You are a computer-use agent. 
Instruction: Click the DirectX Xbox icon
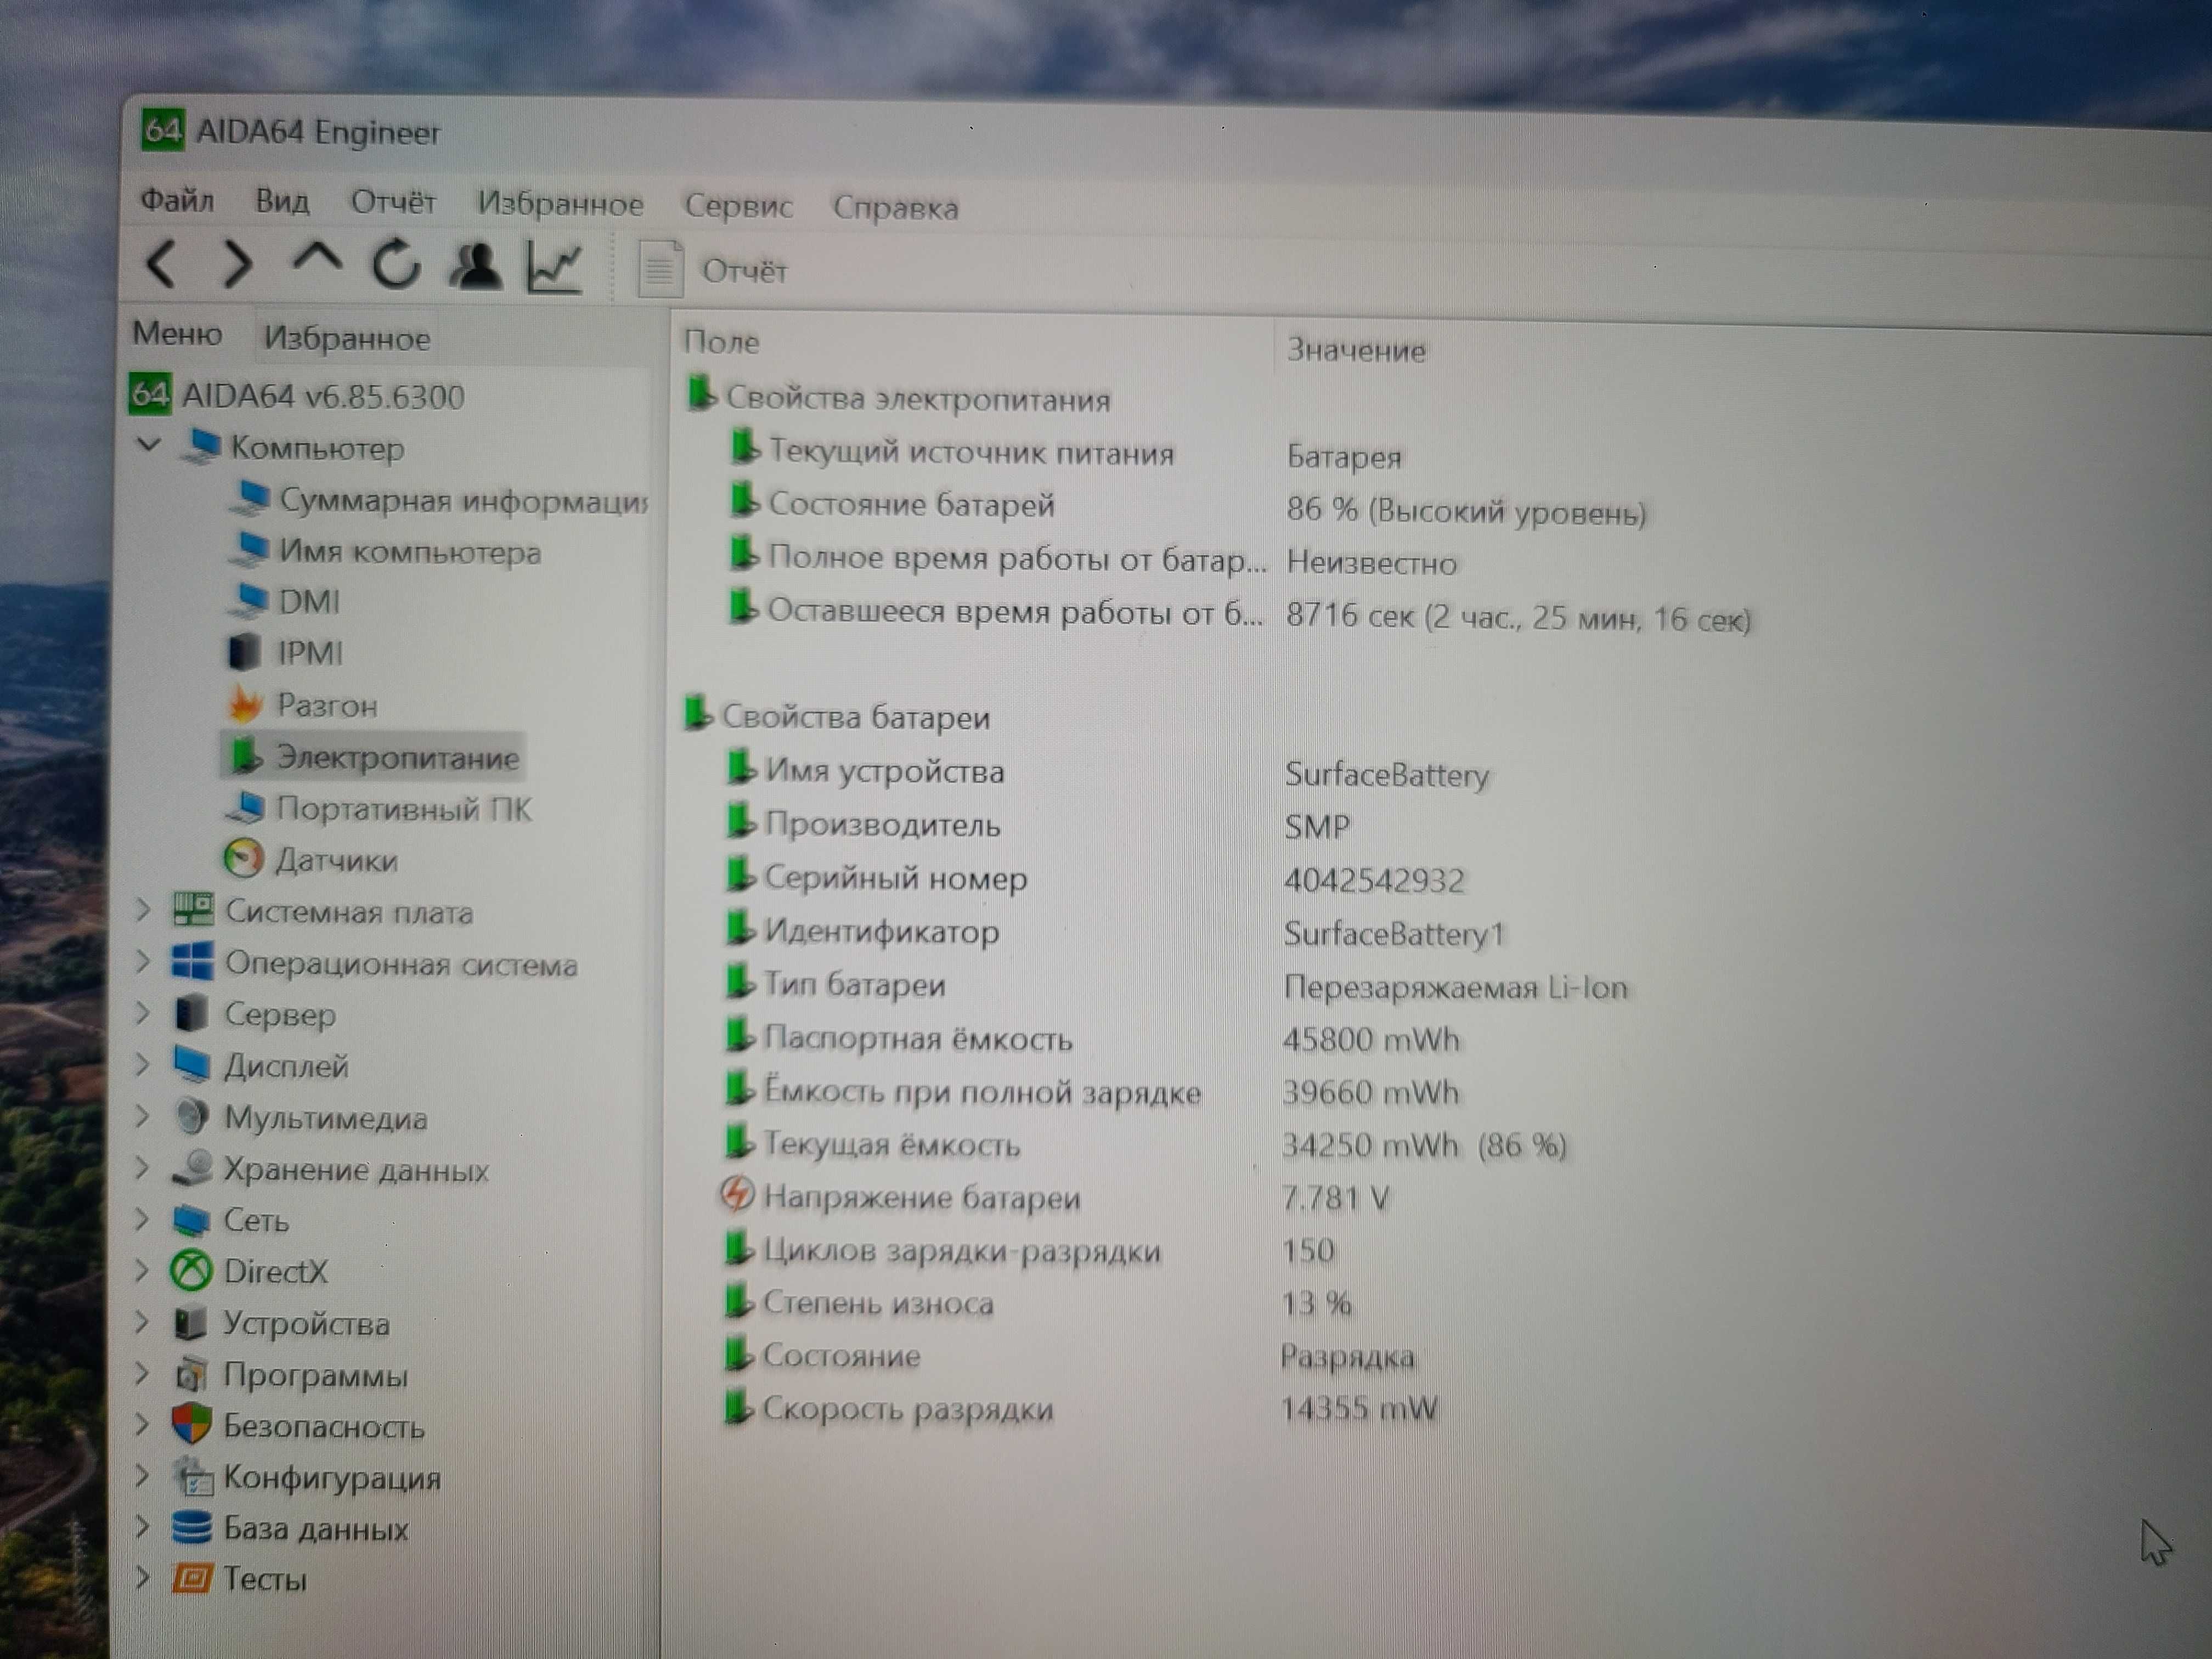click(190, 1270)
